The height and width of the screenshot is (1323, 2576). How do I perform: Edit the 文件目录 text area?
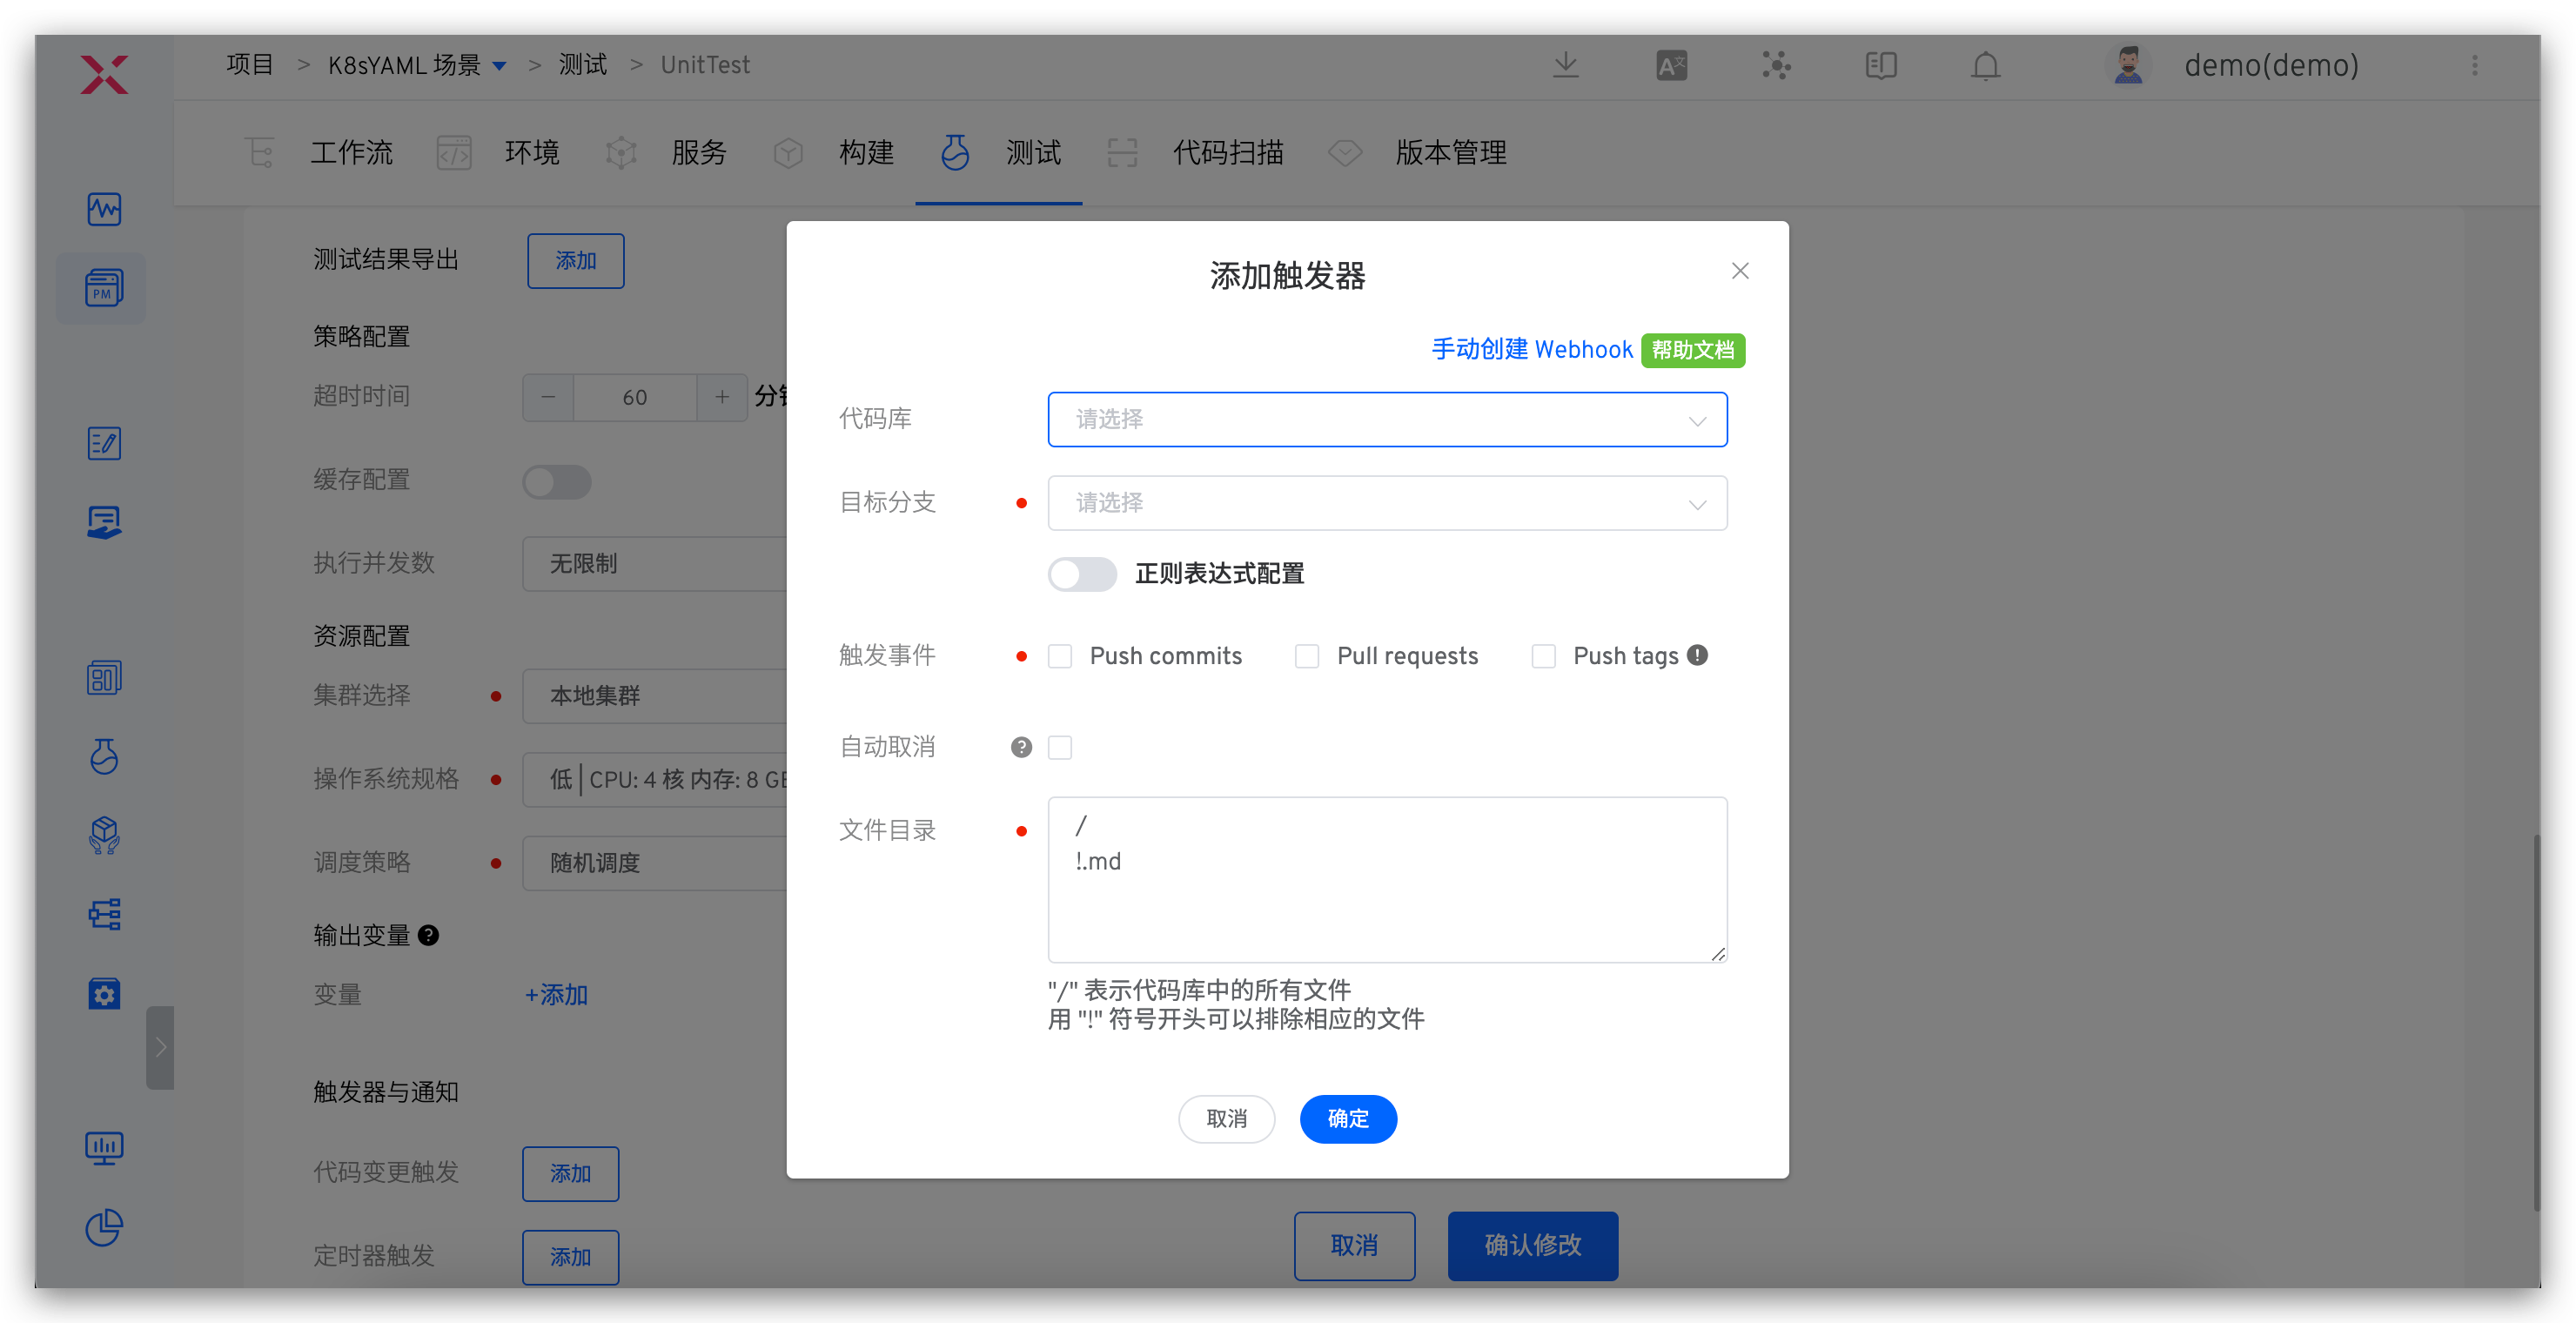[x=1387, y=880]
